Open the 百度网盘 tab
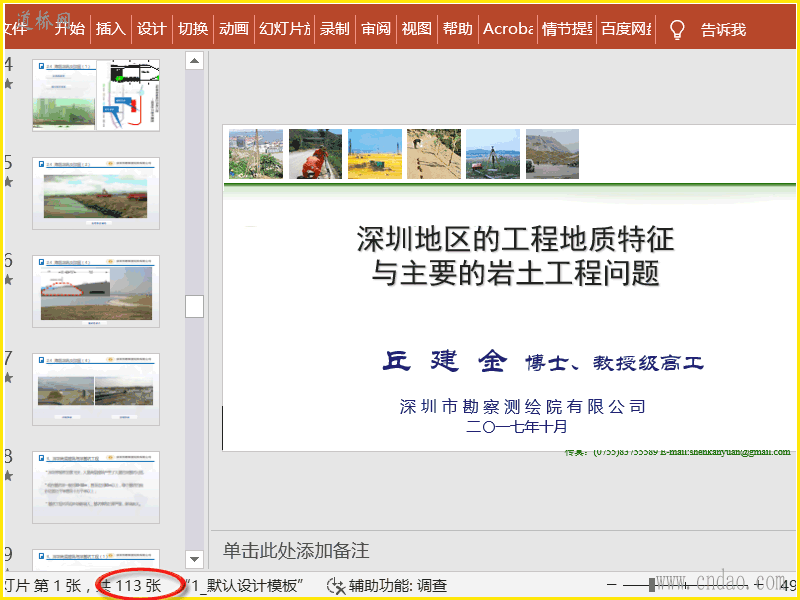The image size is (800, 600). (626, 29)
